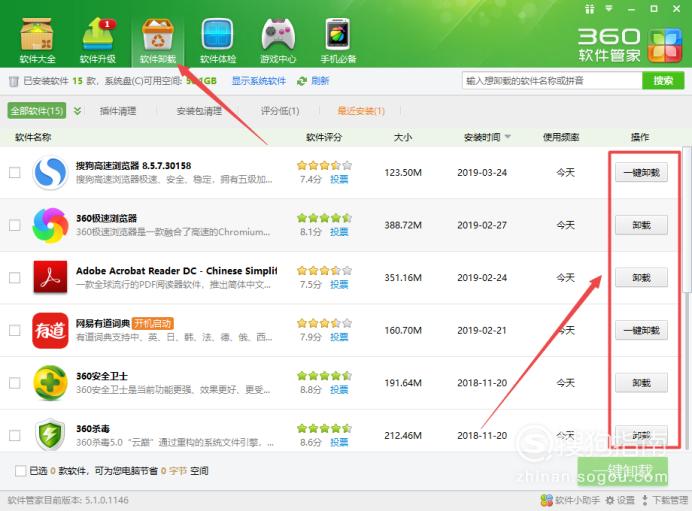This screenshot has width=692, height=511.
Task: Click 投票 link for 360杀毒
Action: point(339,442)
